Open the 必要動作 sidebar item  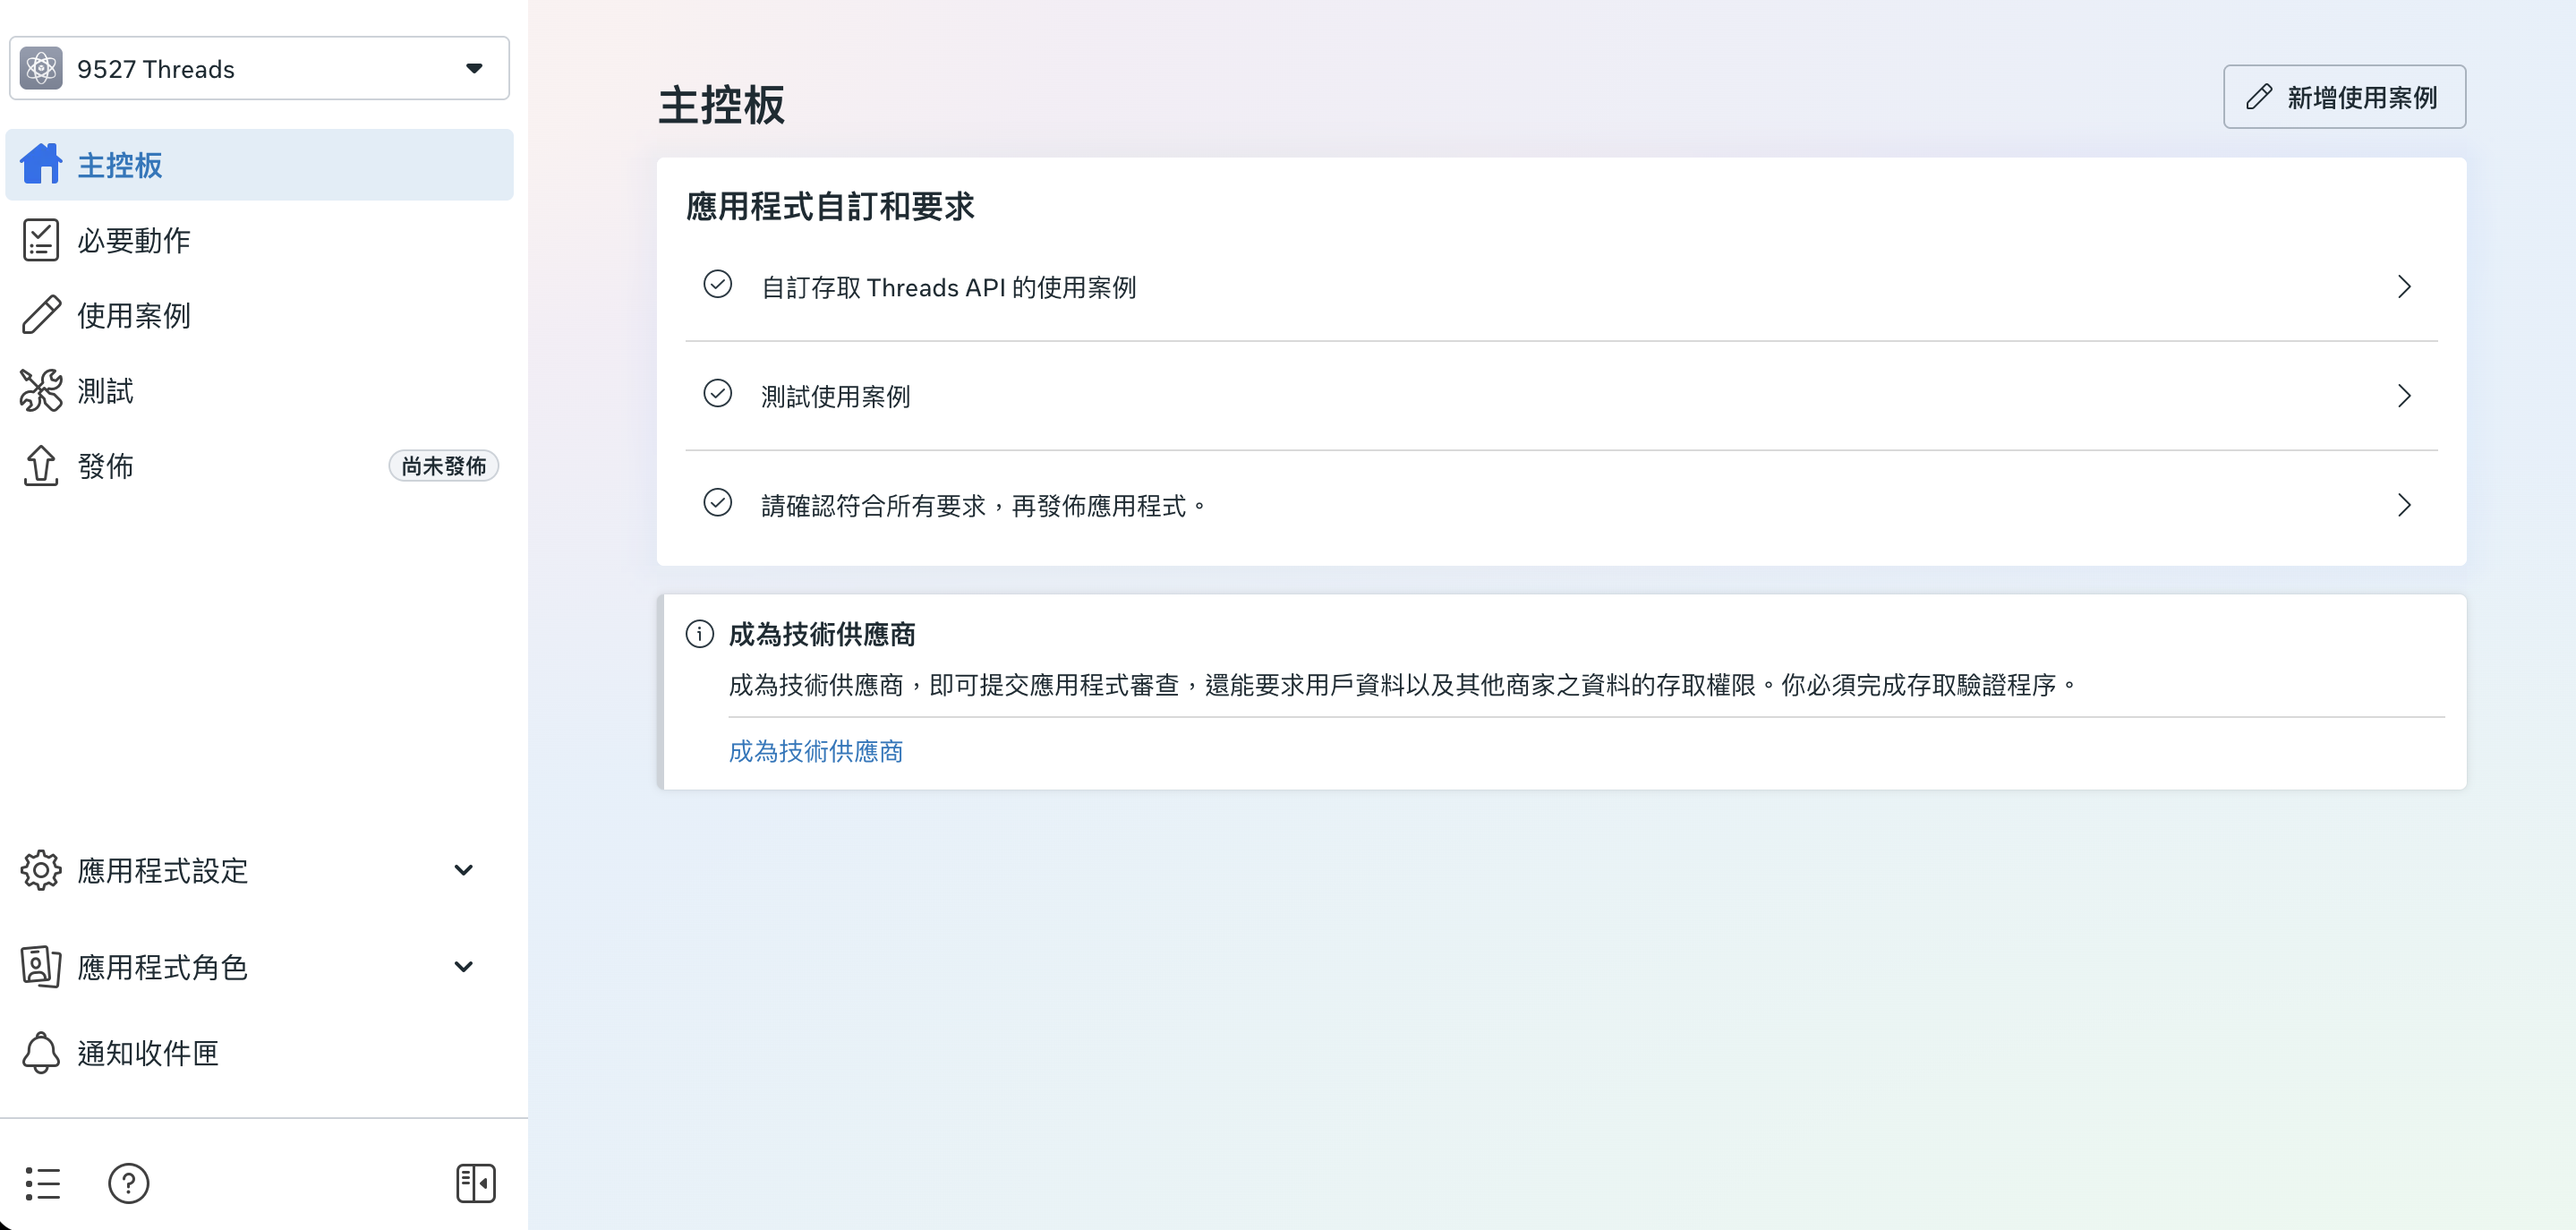(x=259, y=240)
